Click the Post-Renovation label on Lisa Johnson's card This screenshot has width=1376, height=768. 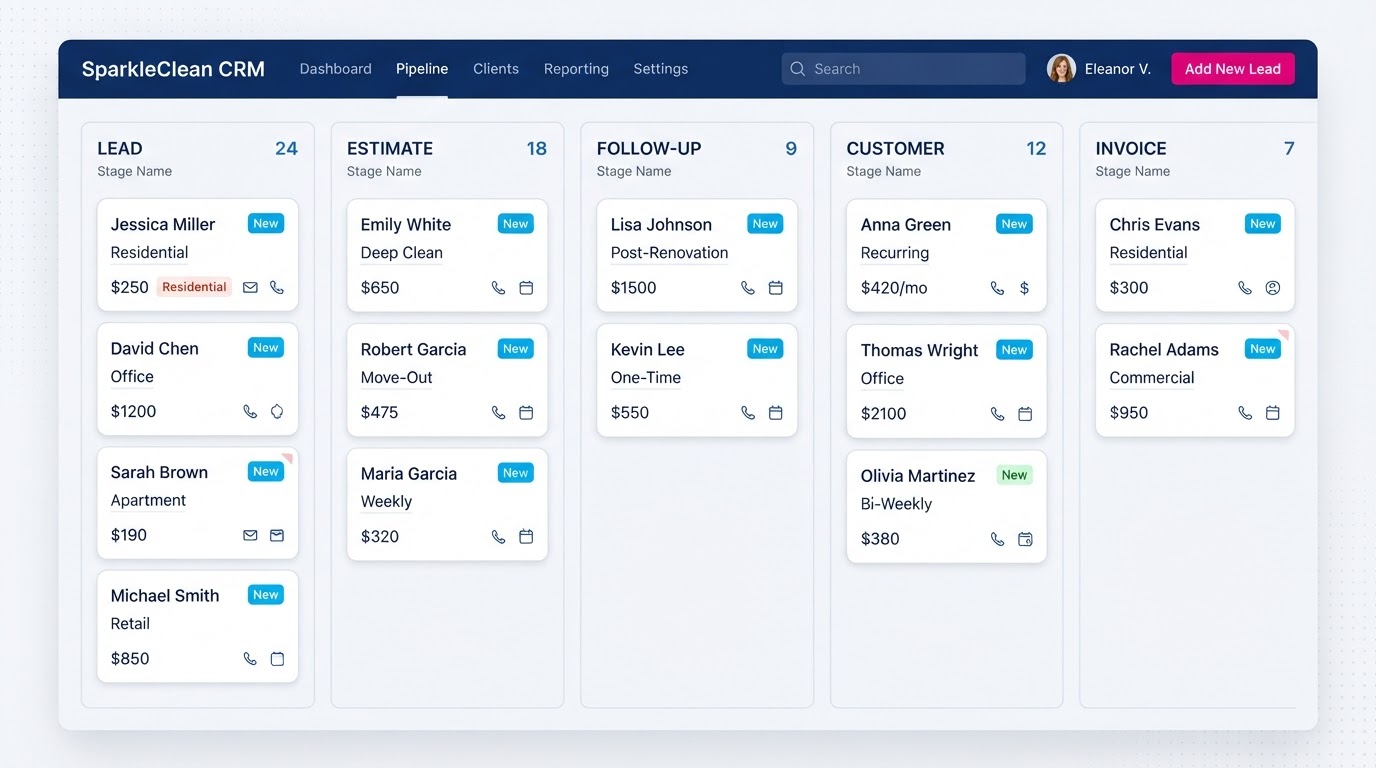[x=669, y=253]
